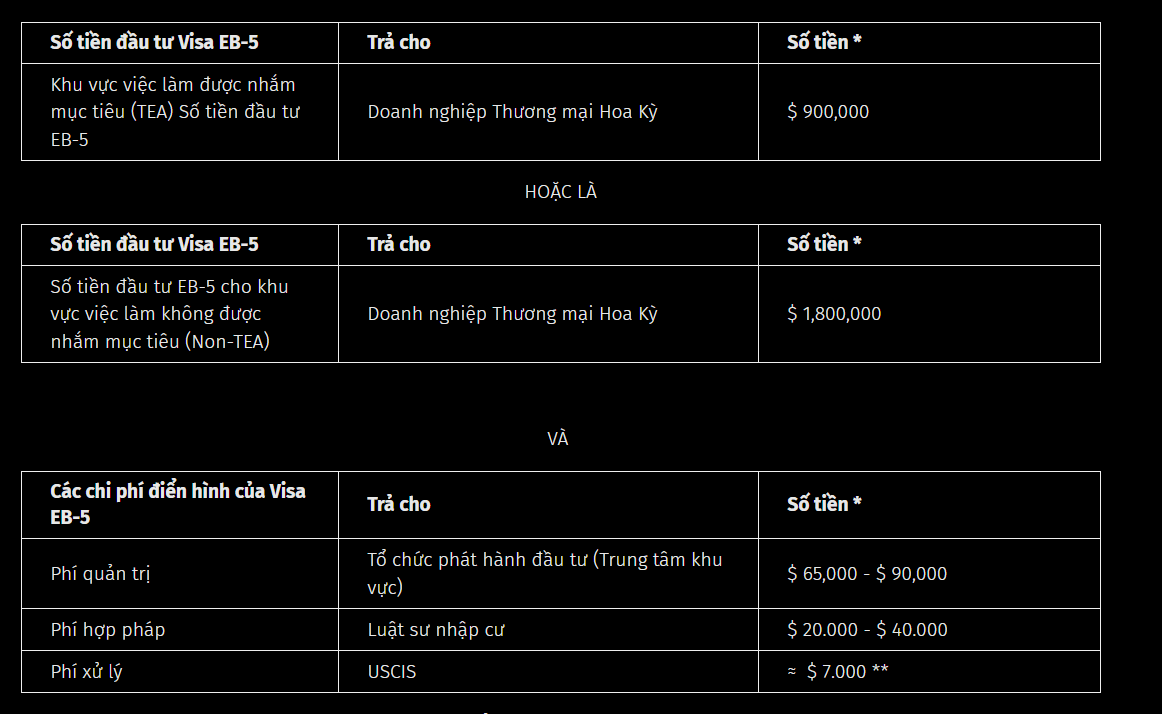Click "Trả cho" header in the fees table

(x=399, y=504)
